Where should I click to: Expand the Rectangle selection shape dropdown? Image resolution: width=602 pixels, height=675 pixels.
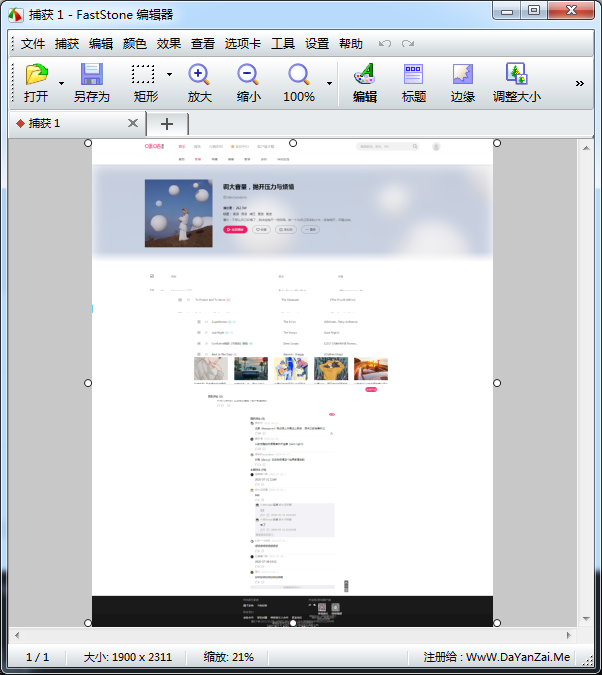click(x=169, y=75)
